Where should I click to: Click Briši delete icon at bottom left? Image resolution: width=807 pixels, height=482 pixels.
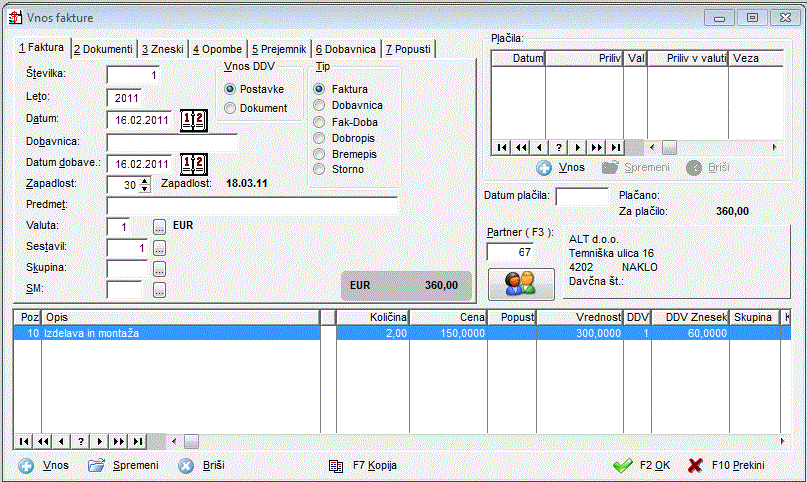[x=186, y=465]
